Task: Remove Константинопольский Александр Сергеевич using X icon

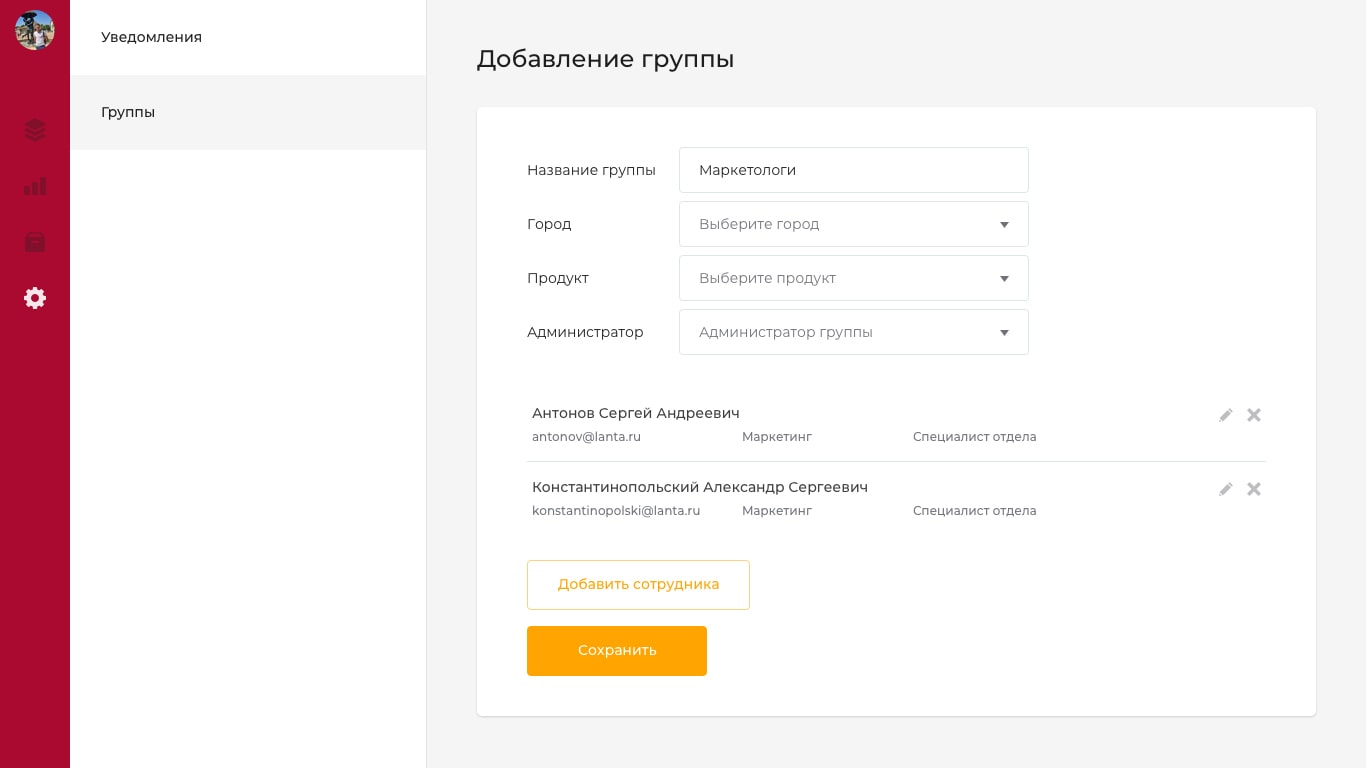Action: point(1254,489)
